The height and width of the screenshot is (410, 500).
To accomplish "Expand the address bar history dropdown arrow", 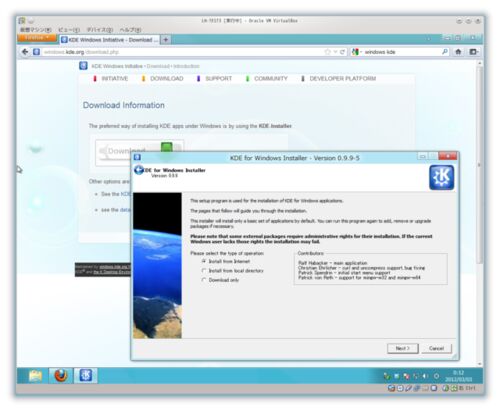I will 335,52.
